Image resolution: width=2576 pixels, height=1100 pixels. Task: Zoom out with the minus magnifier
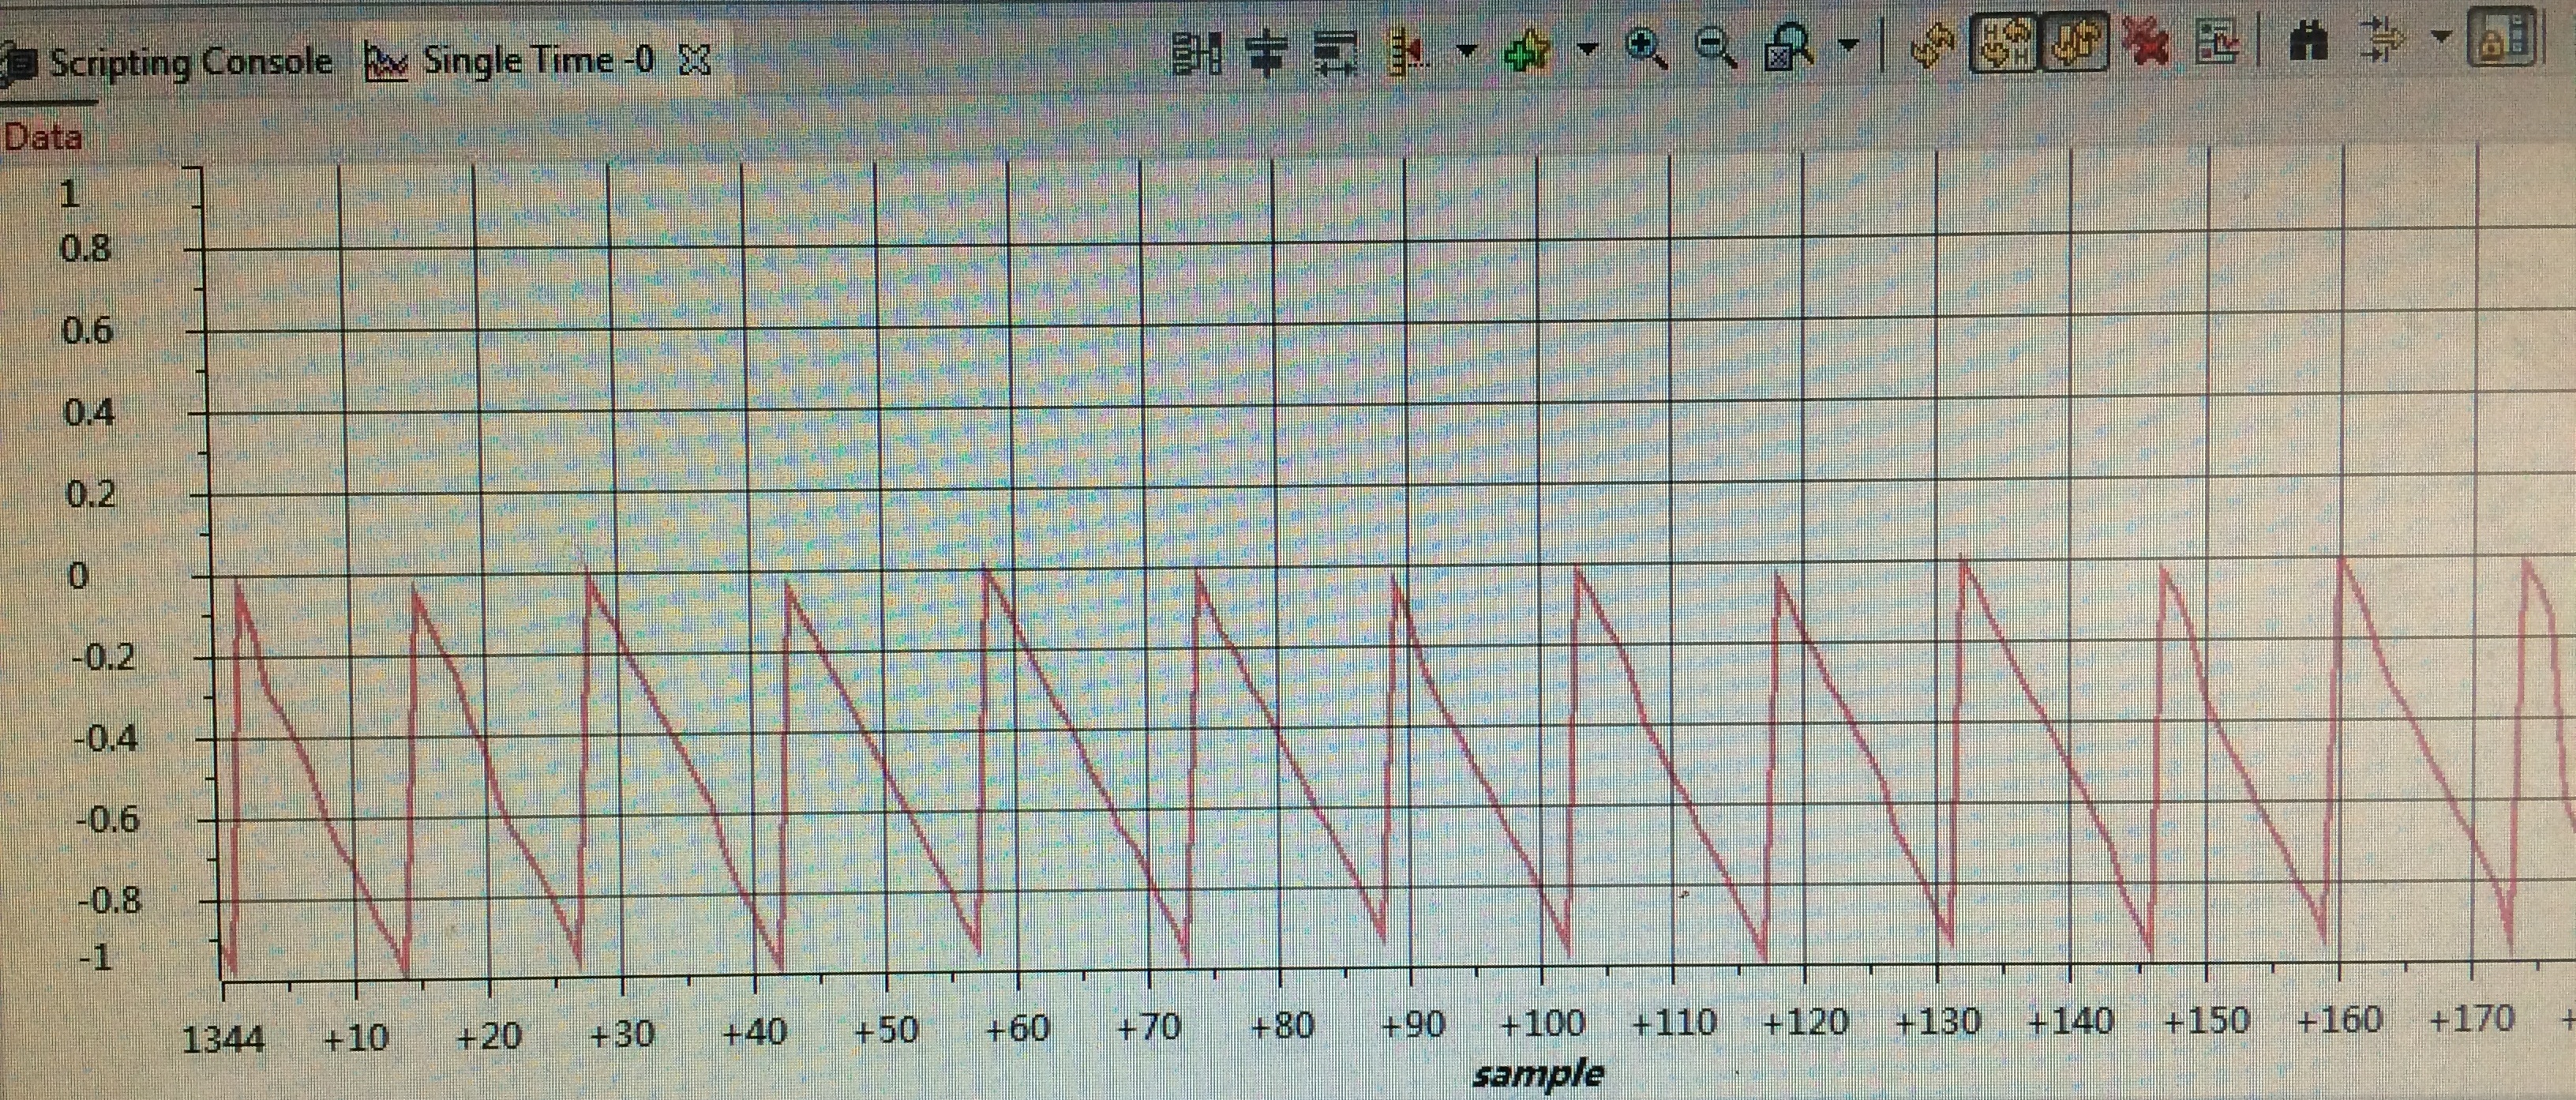coord(1717,48)
